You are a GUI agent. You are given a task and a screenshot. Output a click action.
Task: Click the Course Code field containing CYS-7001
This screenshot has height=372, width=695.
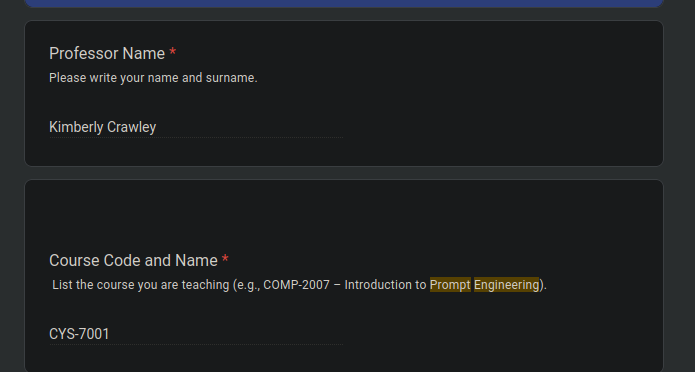(196, 334)
